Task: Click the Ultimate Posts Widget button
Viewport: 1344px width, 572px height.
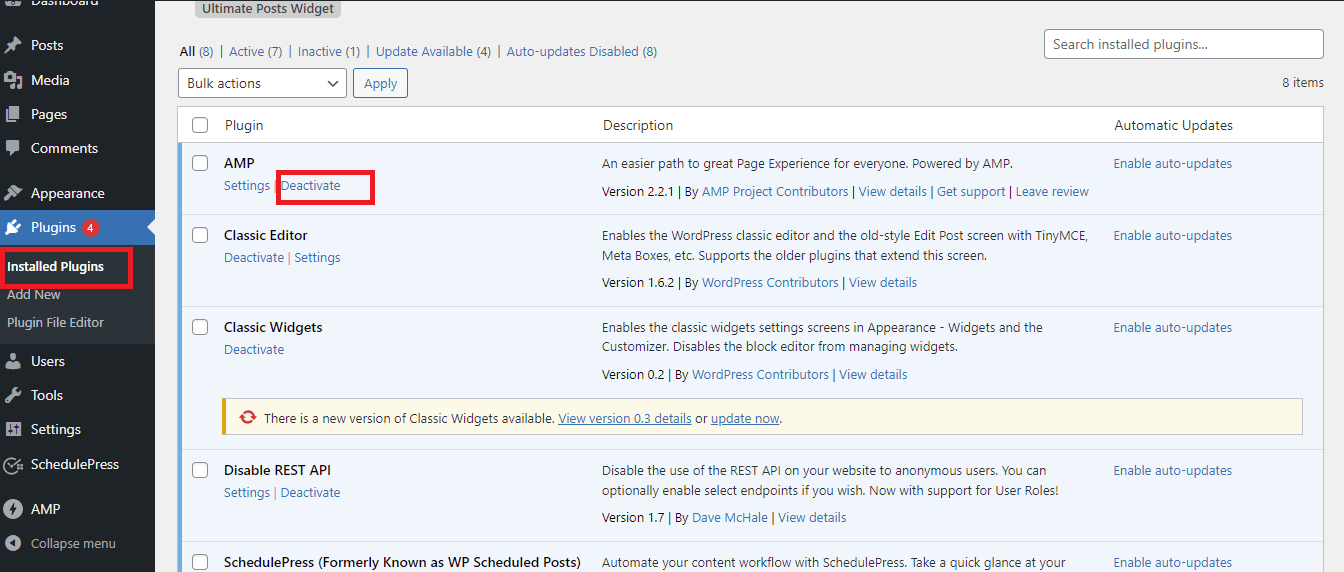Action: (x=267, y=9)
